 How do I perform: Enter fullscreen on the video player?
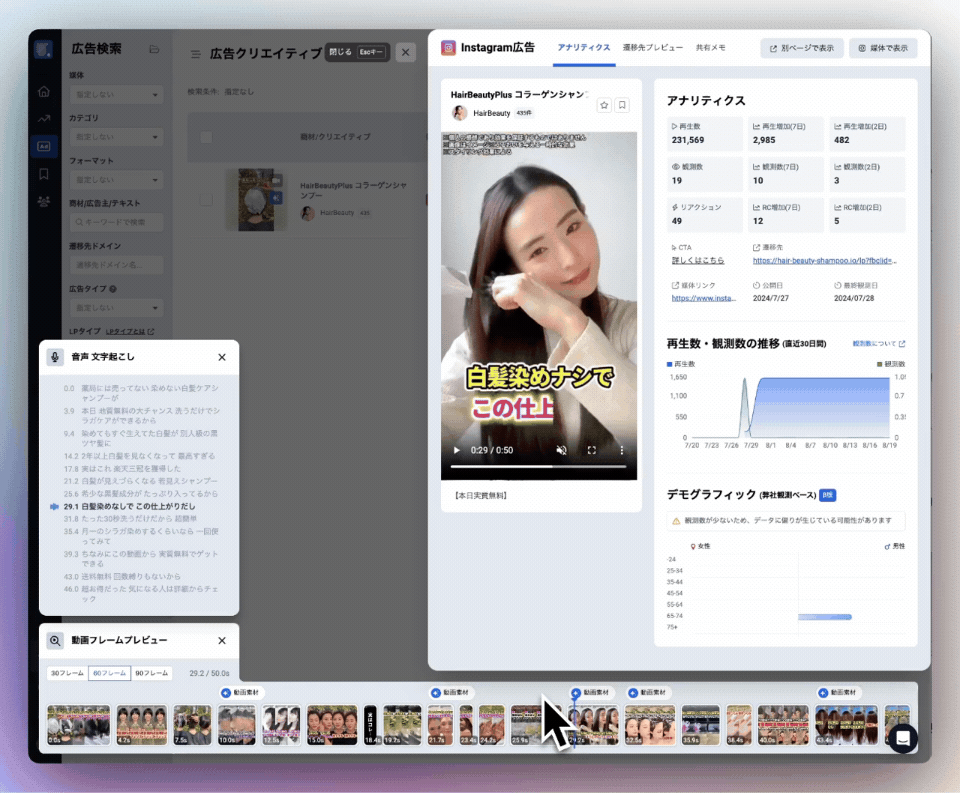591,450
